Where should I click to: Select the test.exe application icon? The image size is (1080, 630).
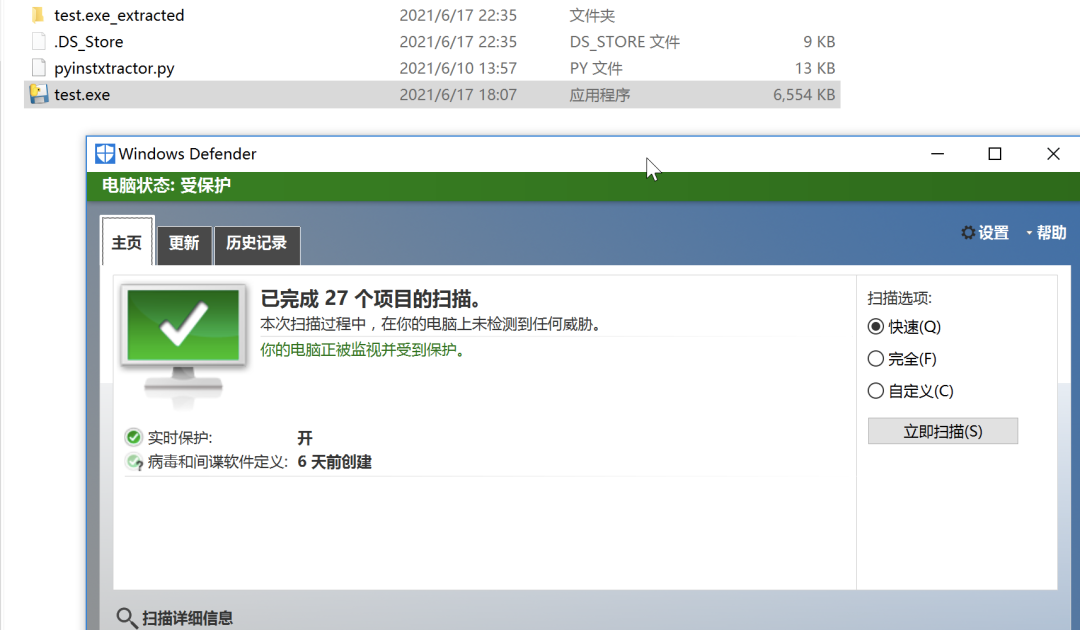[39, 94]
